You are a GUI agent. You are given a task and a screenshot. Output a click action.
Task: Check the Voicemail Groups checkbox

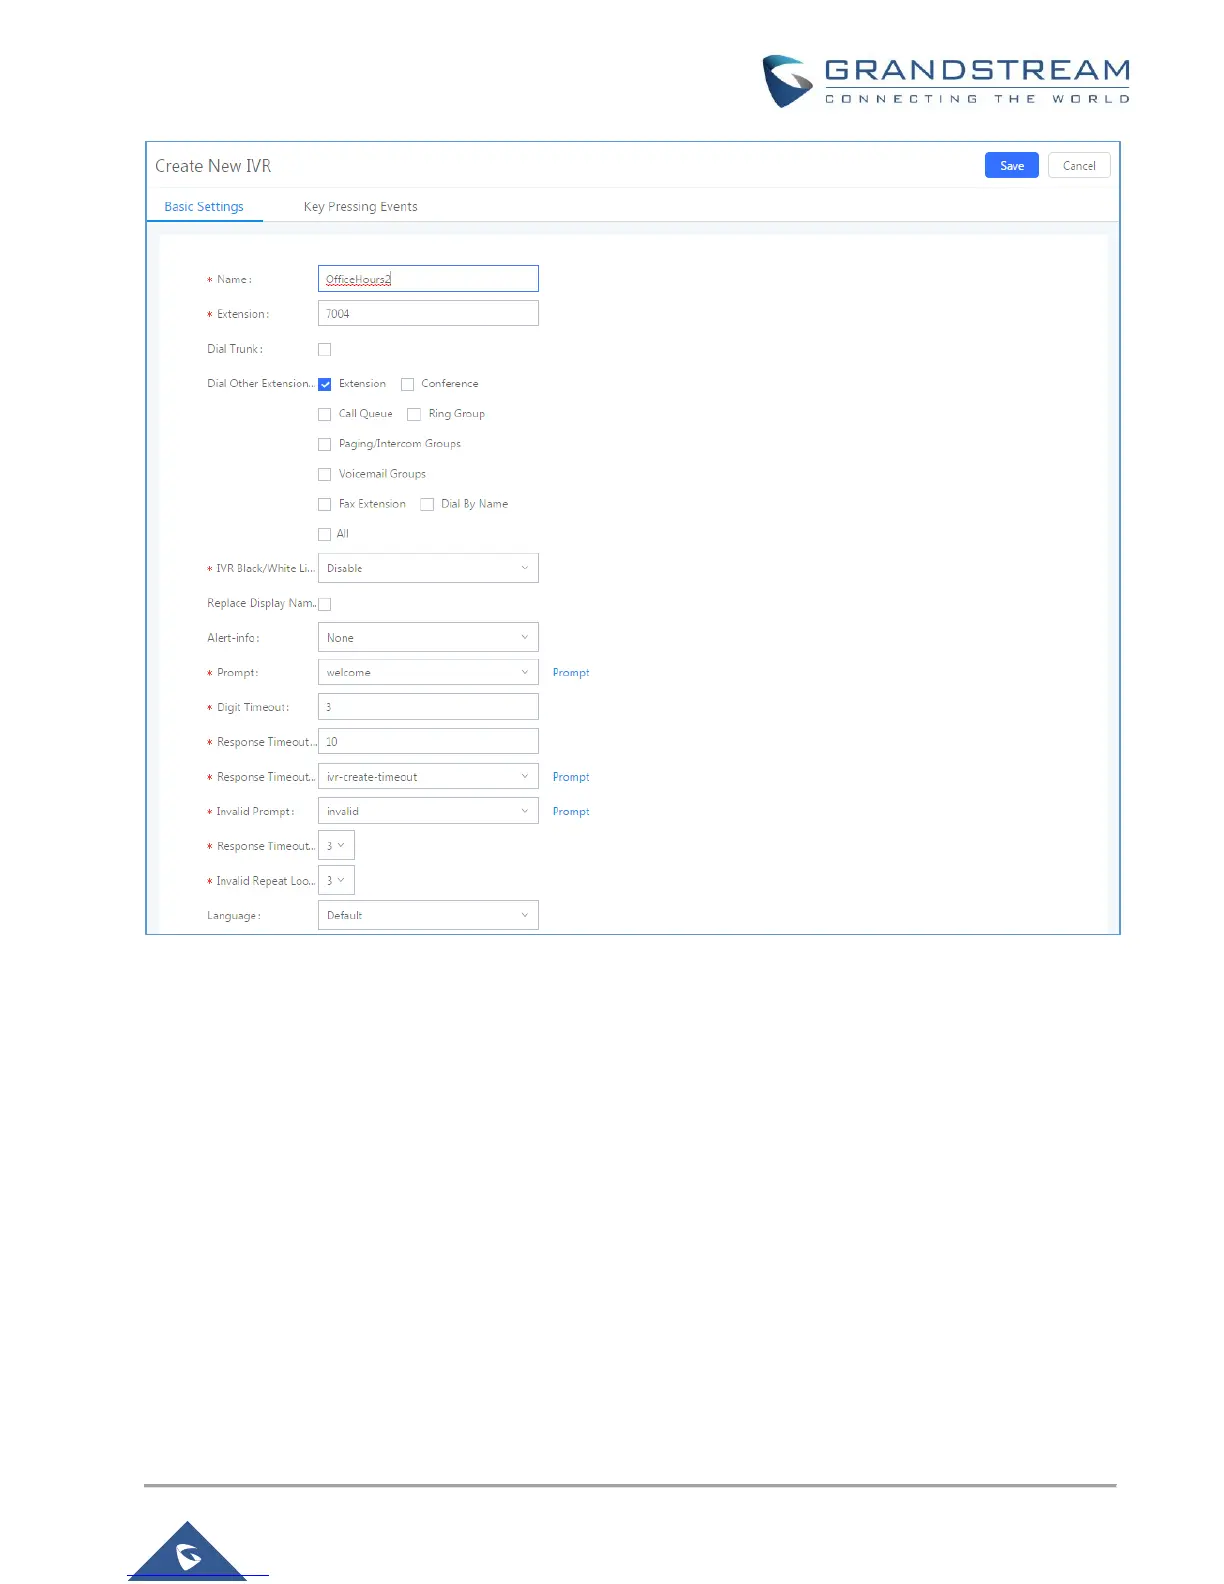(x=324, y=474)
